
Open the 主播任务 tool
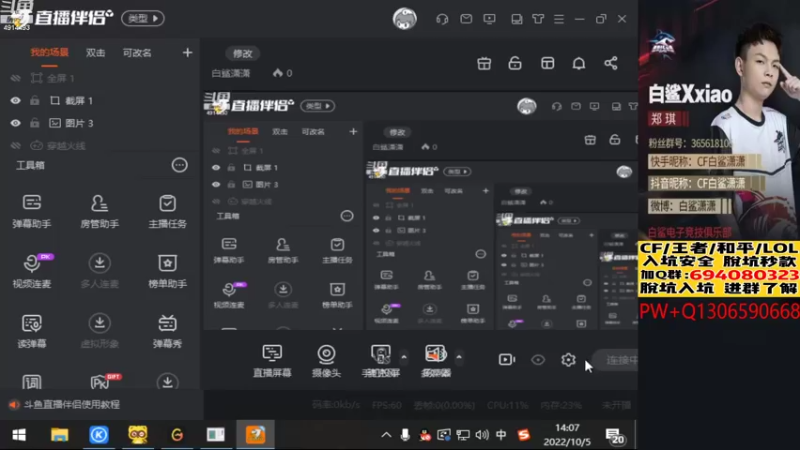(167, 211)
